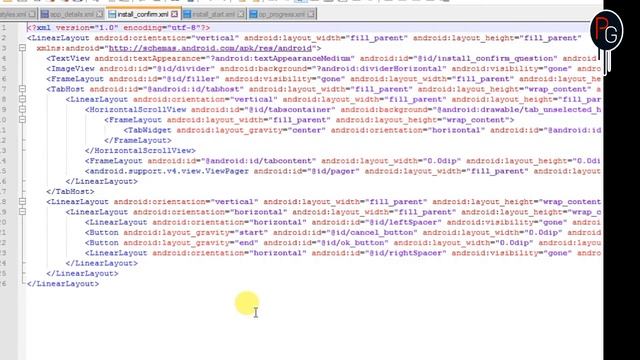The height and width of the screenshot is (360, 640).
Task: Click the FrameLayout @android:id/tabcontent line
Action: click(344, 161)
